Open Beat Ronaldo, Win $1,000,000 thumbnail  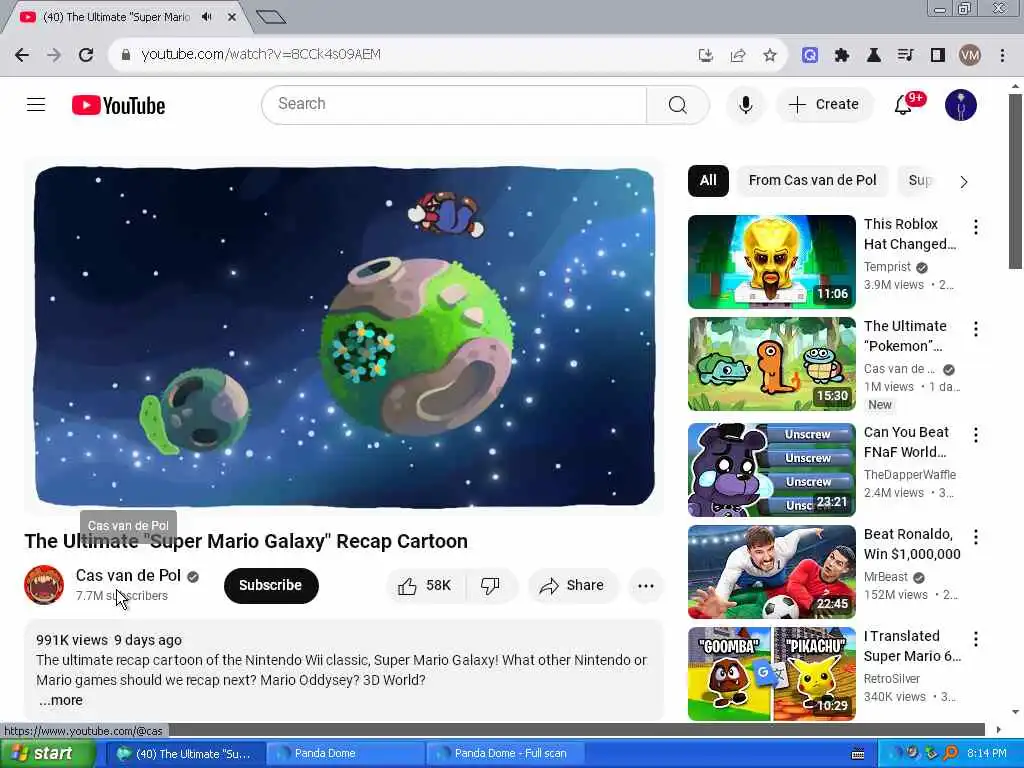[771, 572]
